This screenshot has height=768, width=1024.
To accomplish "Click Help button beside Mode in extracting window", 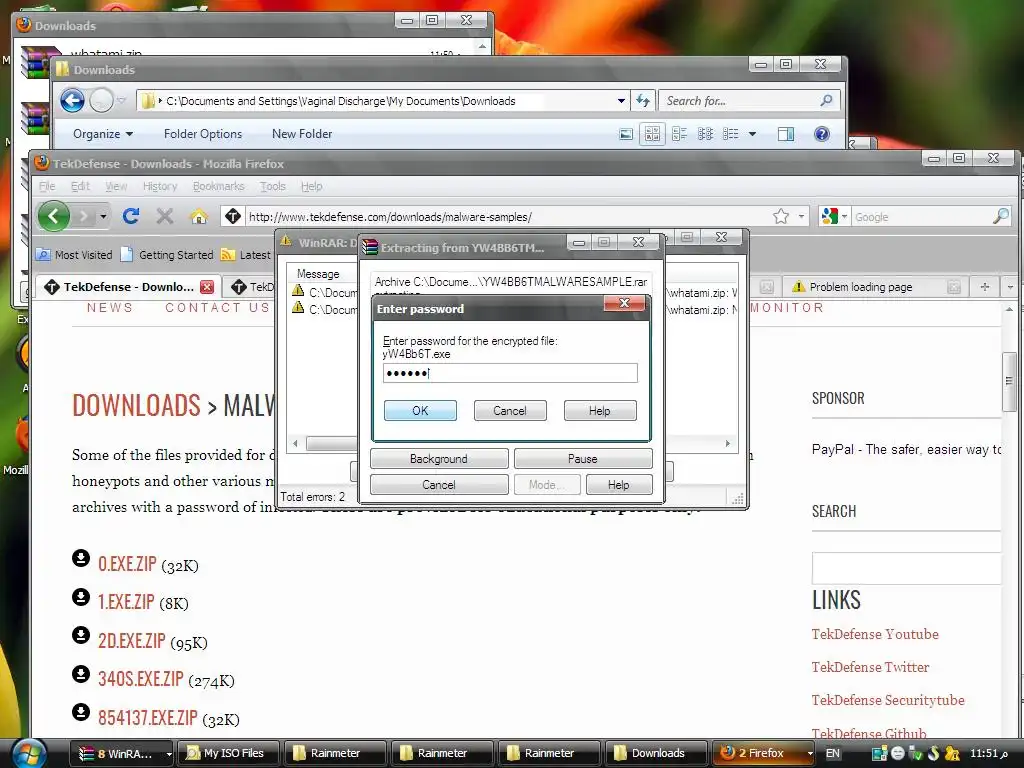I will click(x=618, y=485).
